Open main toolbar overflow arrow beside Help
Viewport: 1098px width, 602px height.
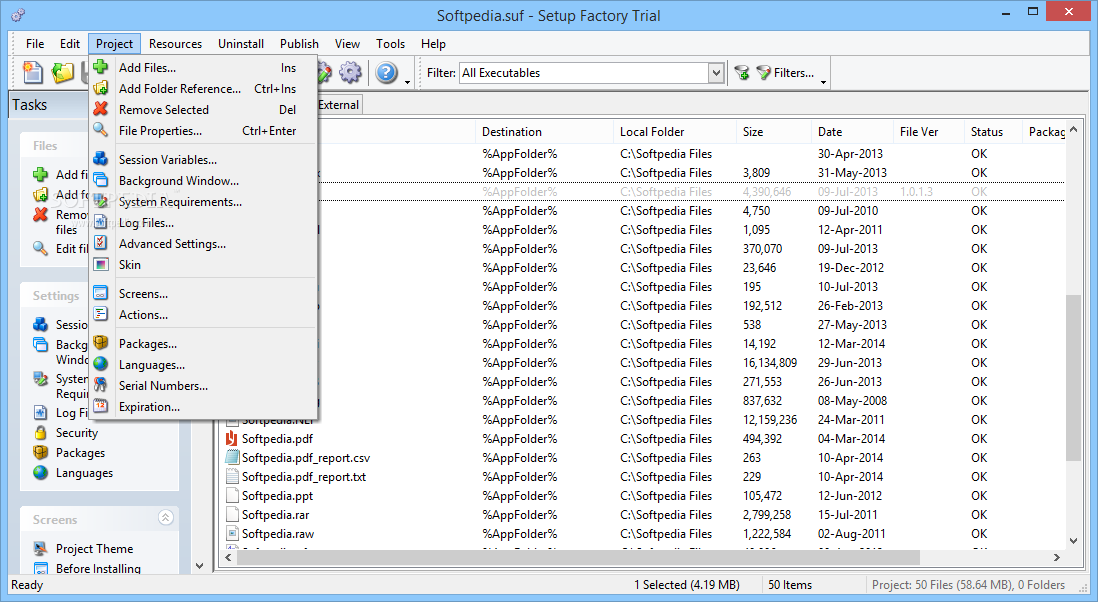tap(408, 82)
